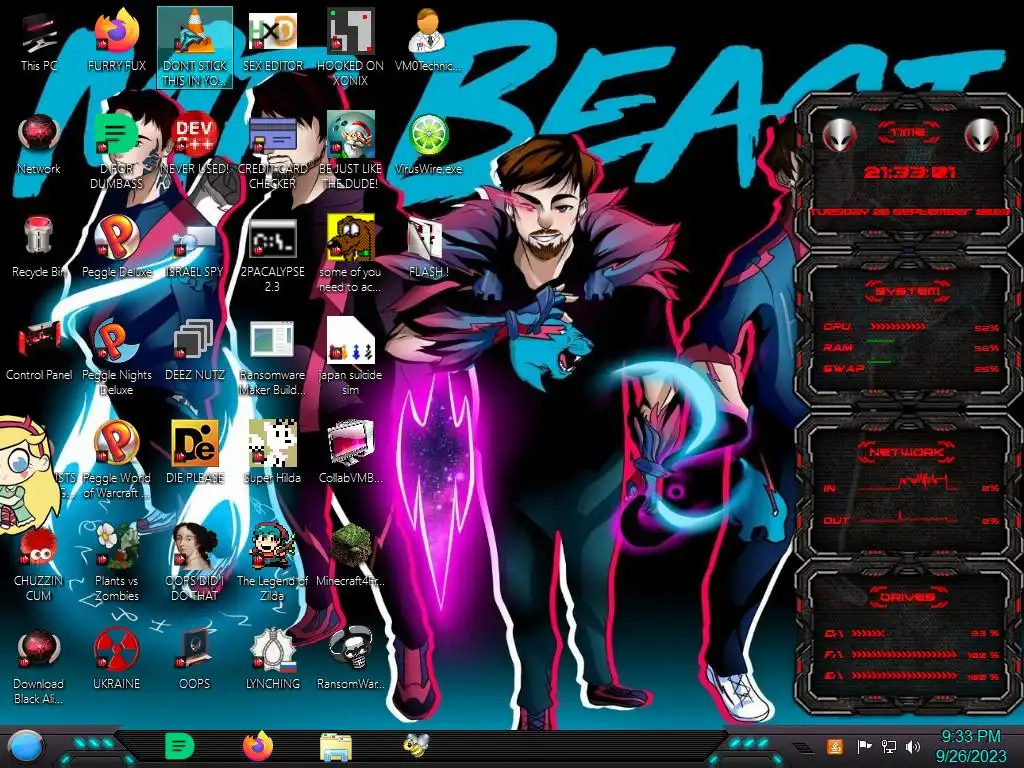Image resolution: width=1024 pixels, height=768 pixels.
Task: Select the HxD hex editor desktop icon
Action: tap(272, 42)
